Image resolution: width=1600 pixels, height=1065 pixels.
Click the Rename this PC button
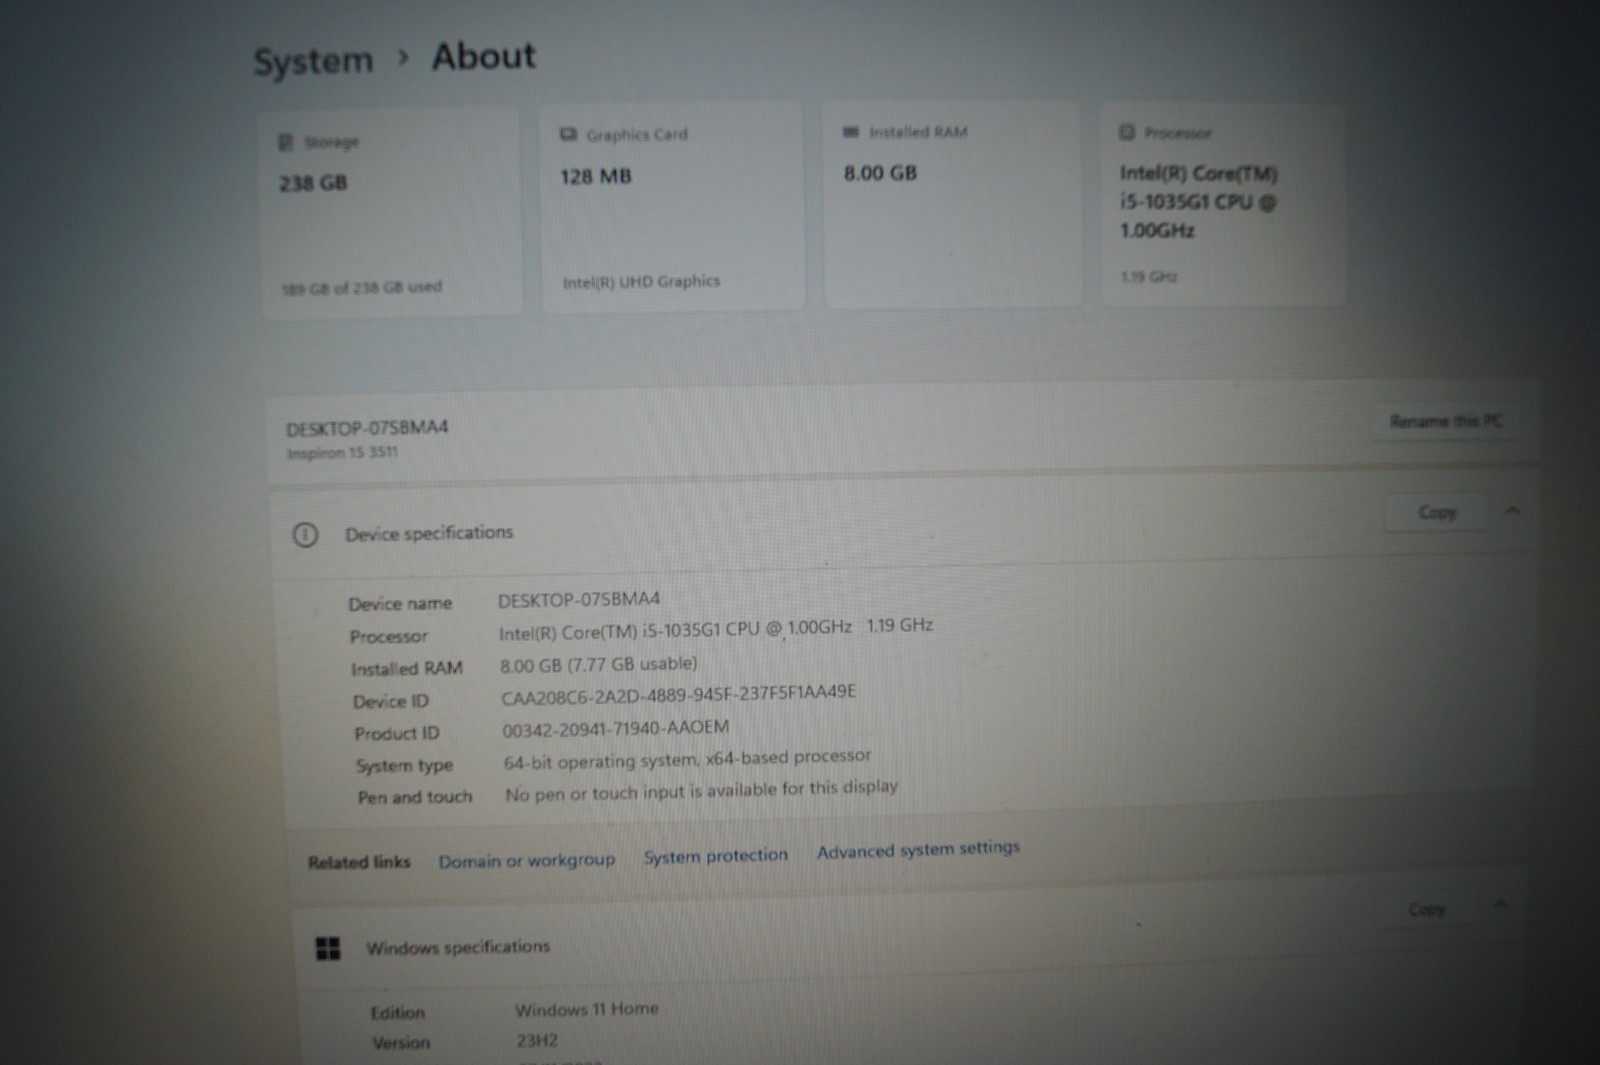pyautogui.click(x=1445, y=421)
